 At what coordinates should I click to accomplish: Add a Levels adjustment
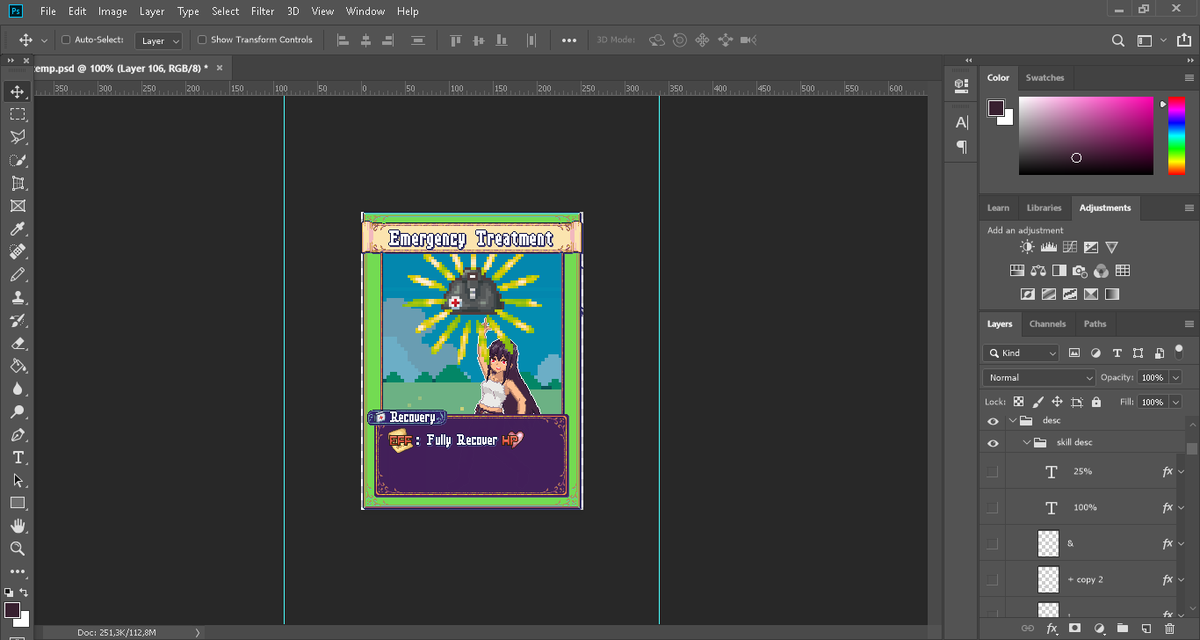click(x=1049, y=247)
